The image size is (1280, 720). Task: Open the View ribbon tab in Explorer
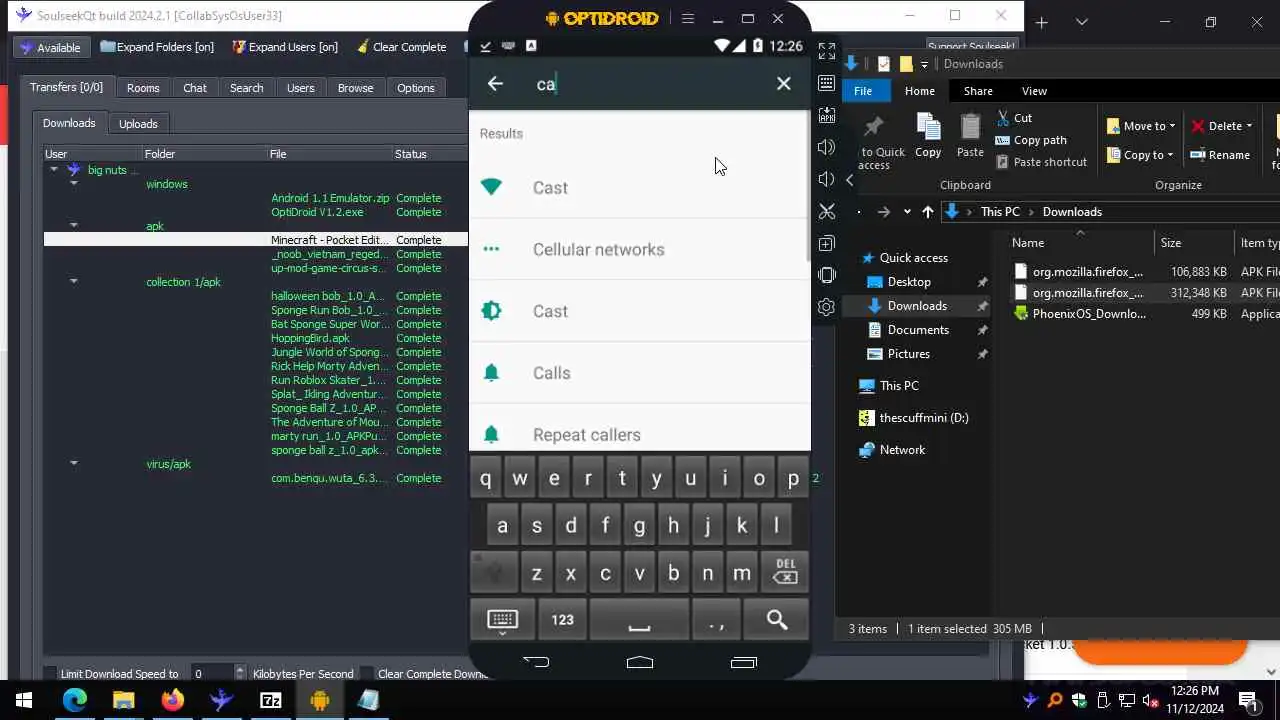(1034, 91)
